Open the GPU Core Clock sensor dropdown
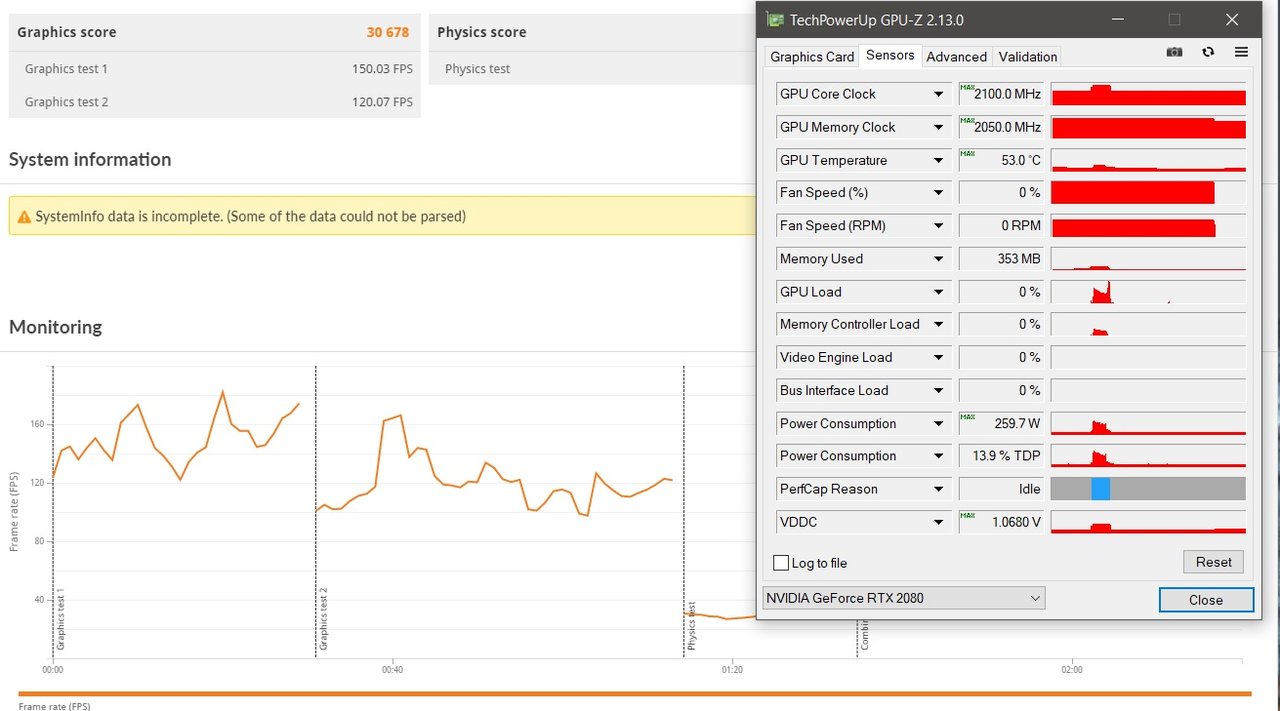Viewport: 1280px width, 711px height. [x=938, y=94]
